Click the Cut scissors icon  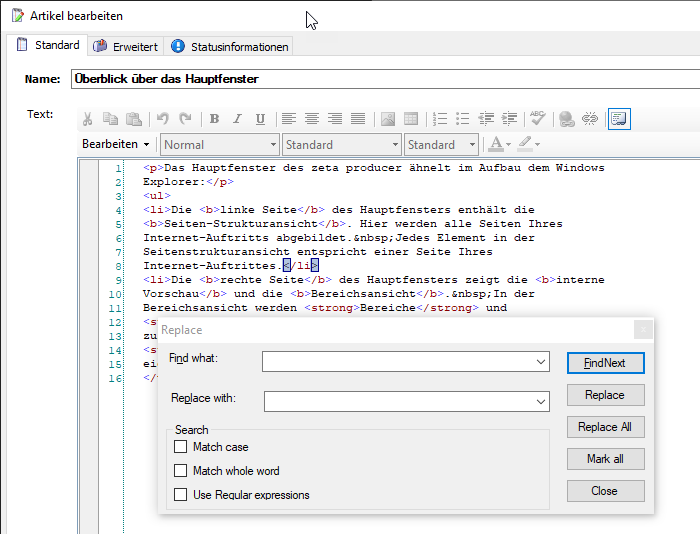click(x=88, y=119)
